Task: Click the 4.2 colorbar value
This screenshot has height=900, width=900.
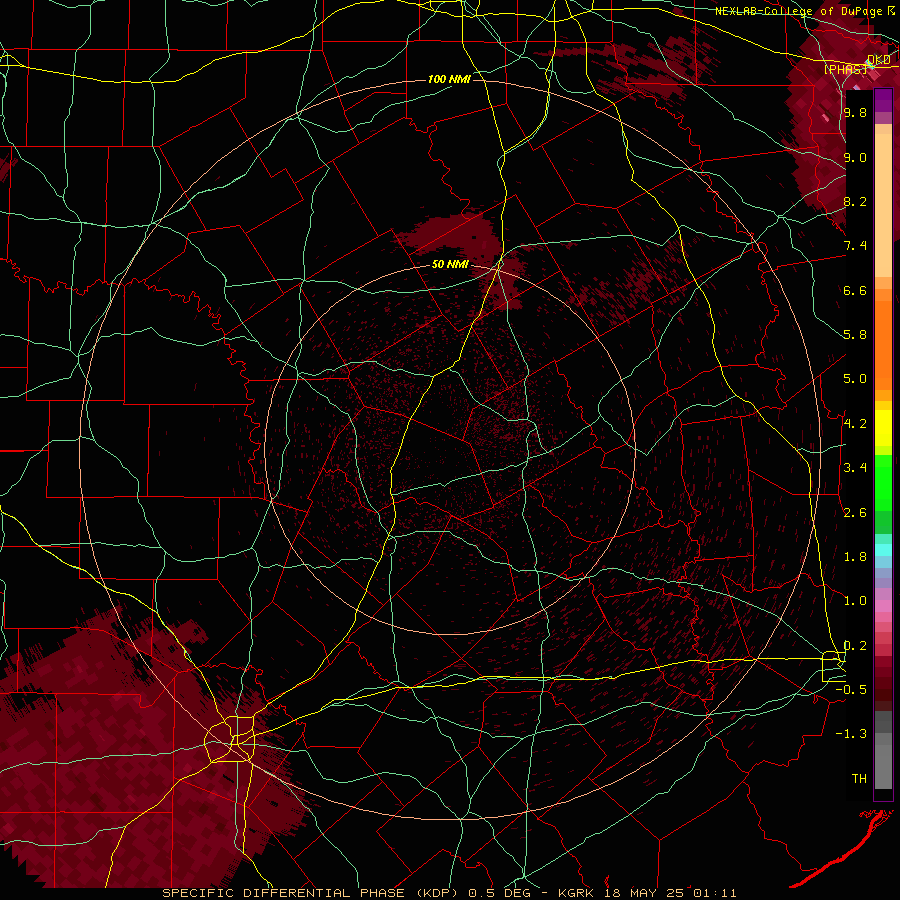Action: [855, 424]
